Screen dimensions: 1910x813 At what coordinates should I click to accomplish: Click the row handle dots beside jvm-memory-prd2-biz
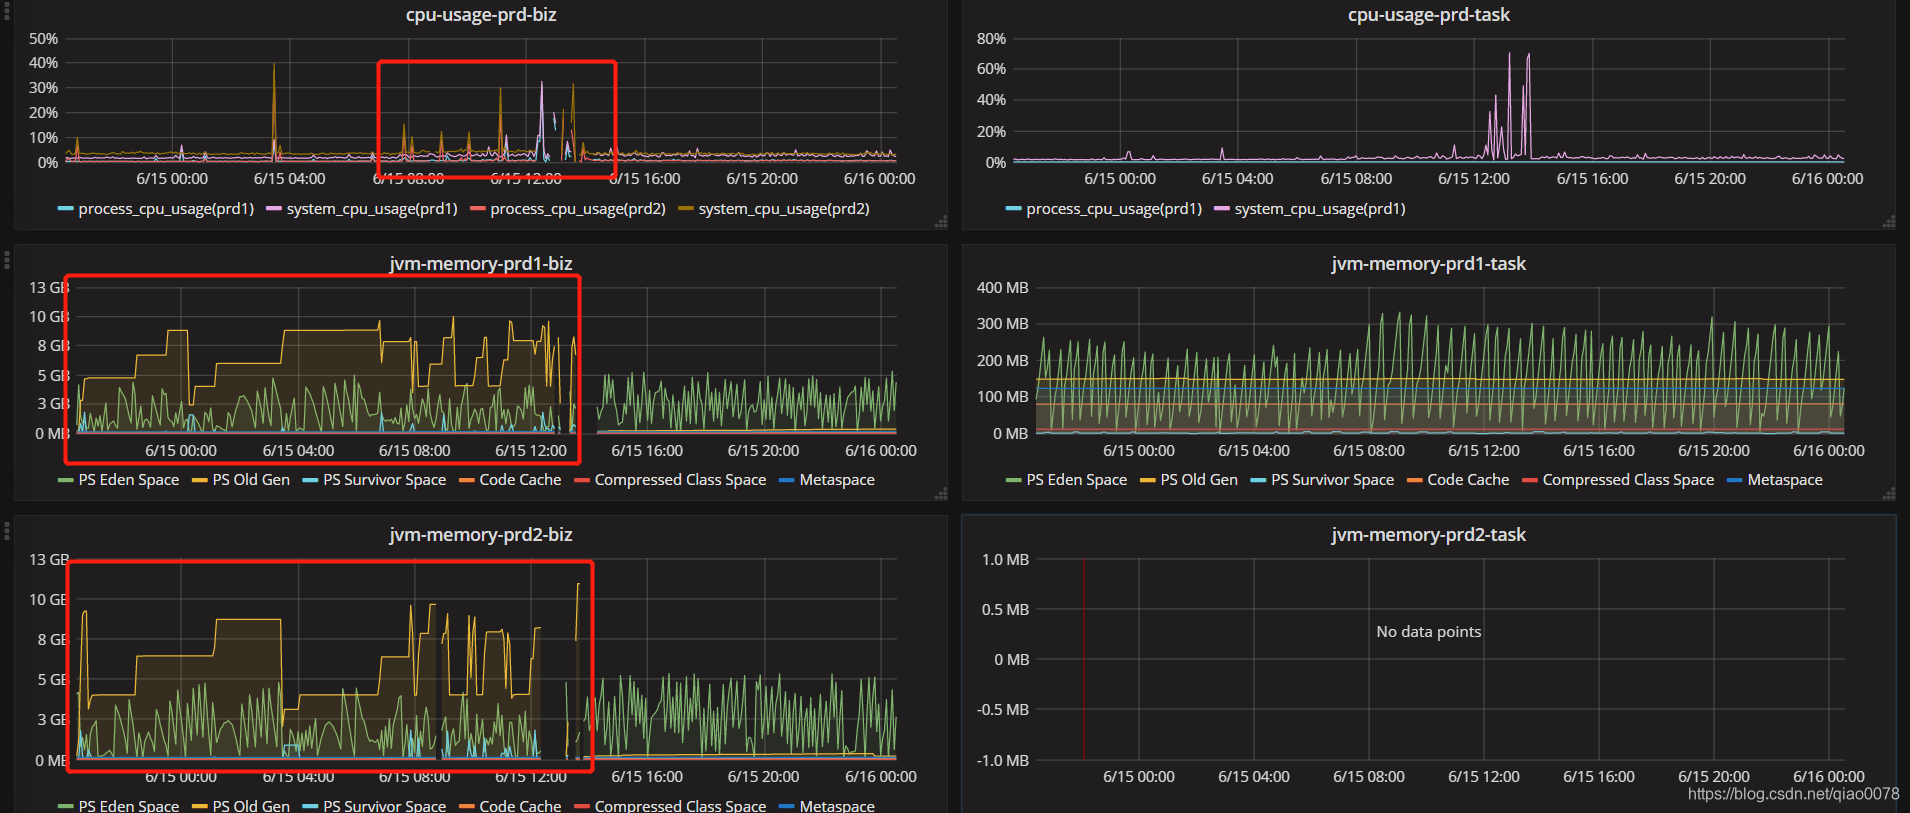[x=7, y=530]
